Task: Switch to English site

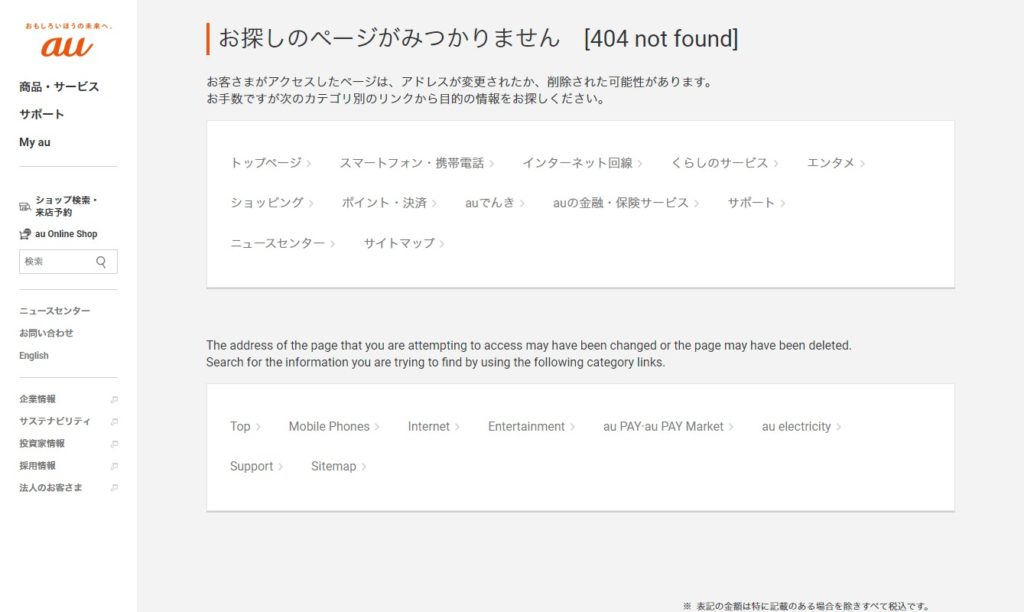Action: [x=33, y=355]
